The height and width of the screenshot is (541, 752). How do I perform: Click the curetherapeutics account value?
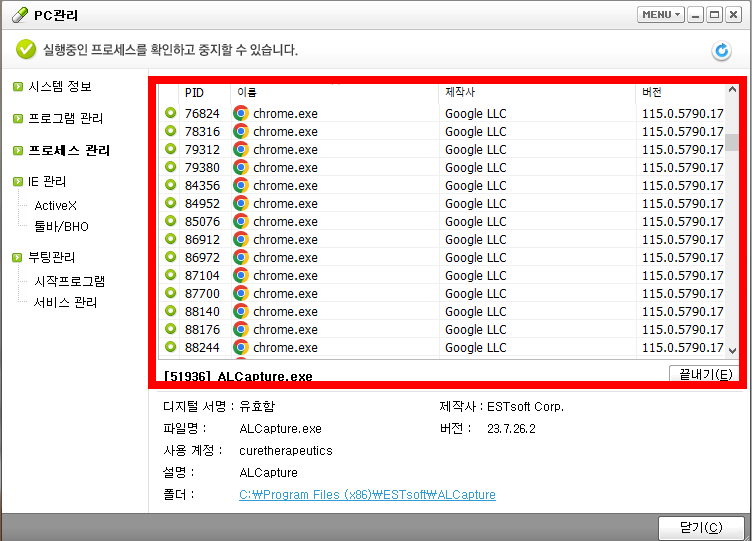(x=286, y=451)
